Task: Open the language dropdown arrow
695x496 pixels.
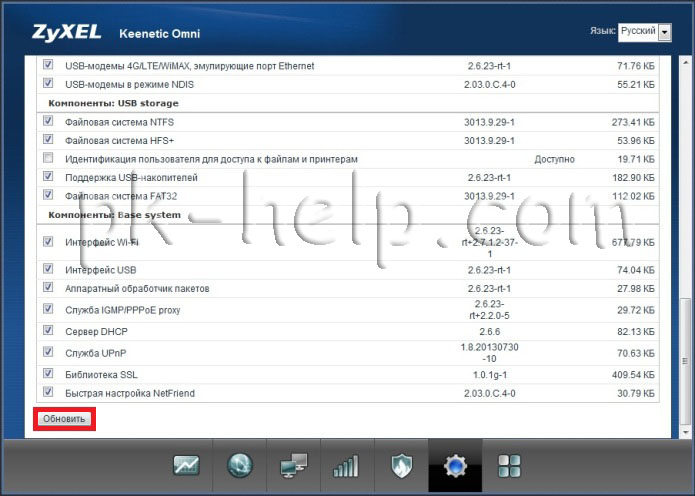Action: (664, 32)
